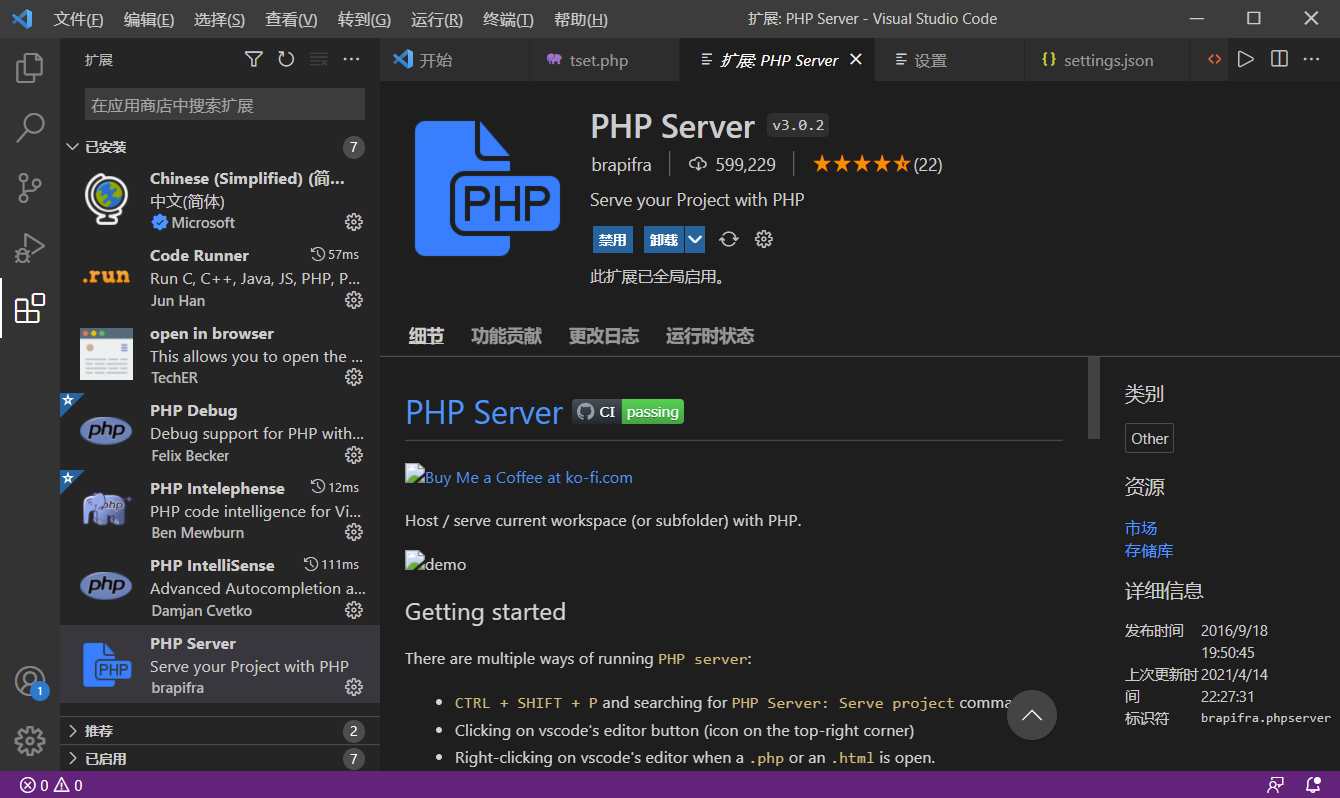
Task: Collapse the 已安装 installed section
Action: pos(220,147)
